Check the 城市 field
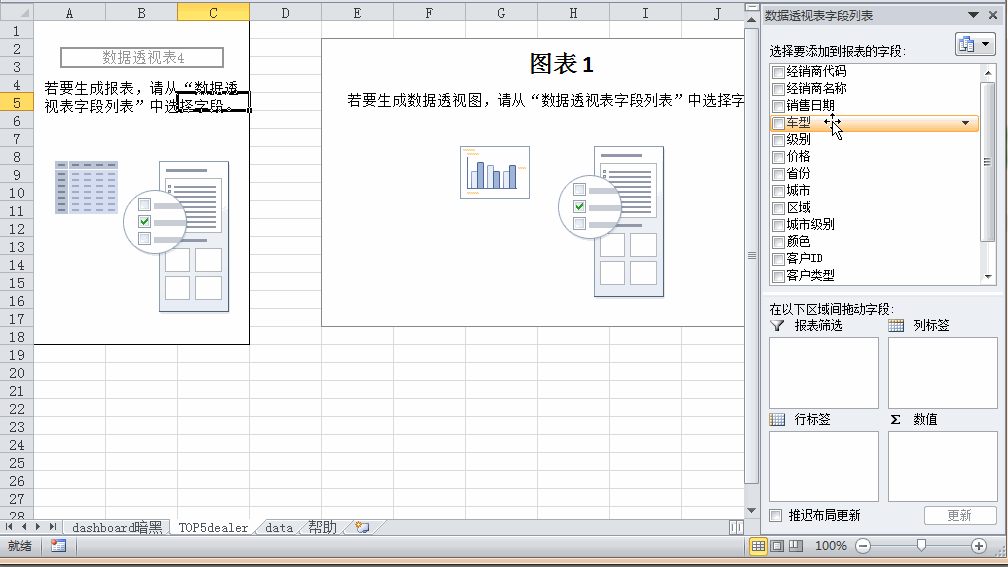Screen dimensions: 1008x567 pyautogui.click(x=778, y=191)
